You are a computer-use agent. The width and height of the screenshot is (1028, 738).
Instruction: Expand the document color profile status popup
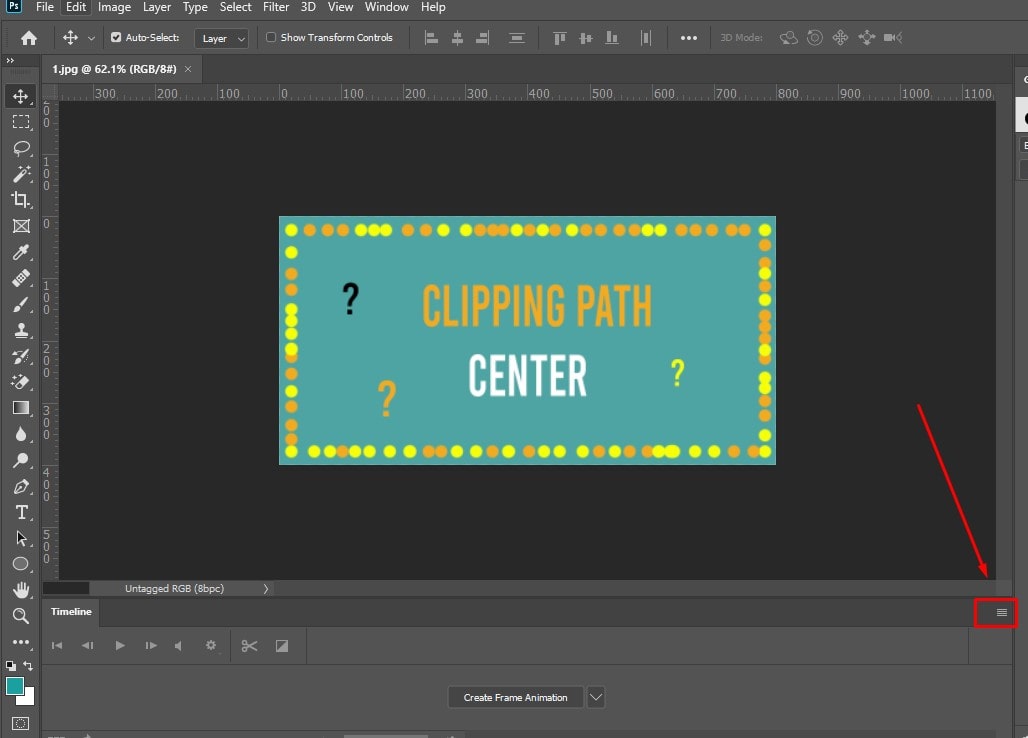click(265, 588)
